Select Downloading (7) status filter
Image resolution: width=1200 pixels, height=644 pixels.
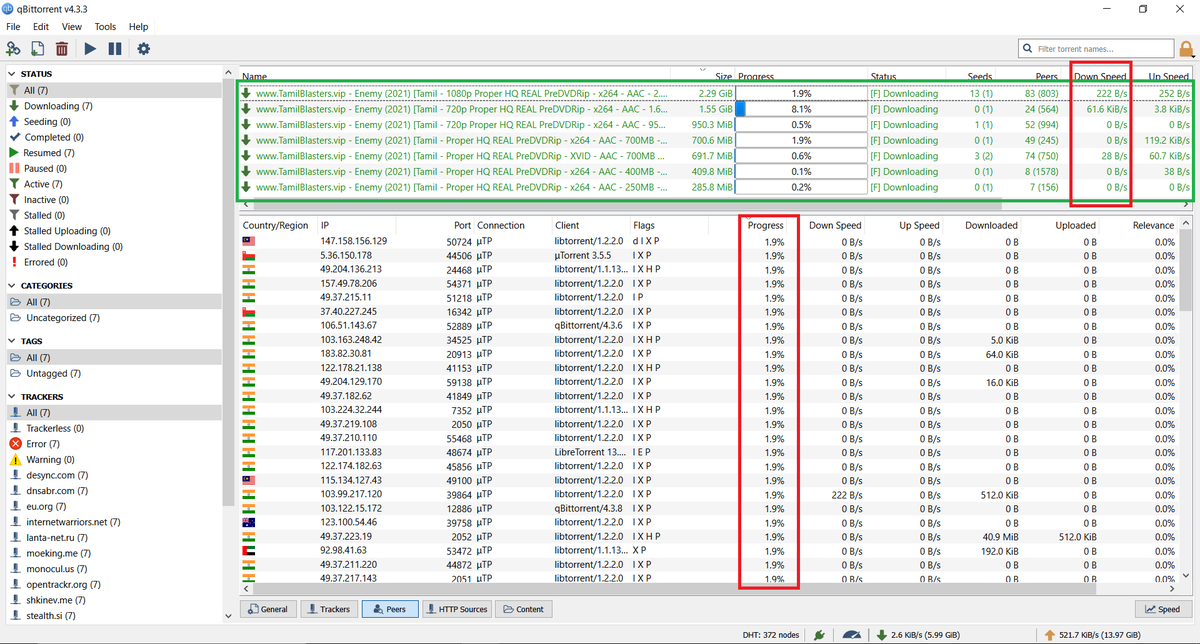click(112, 106)
